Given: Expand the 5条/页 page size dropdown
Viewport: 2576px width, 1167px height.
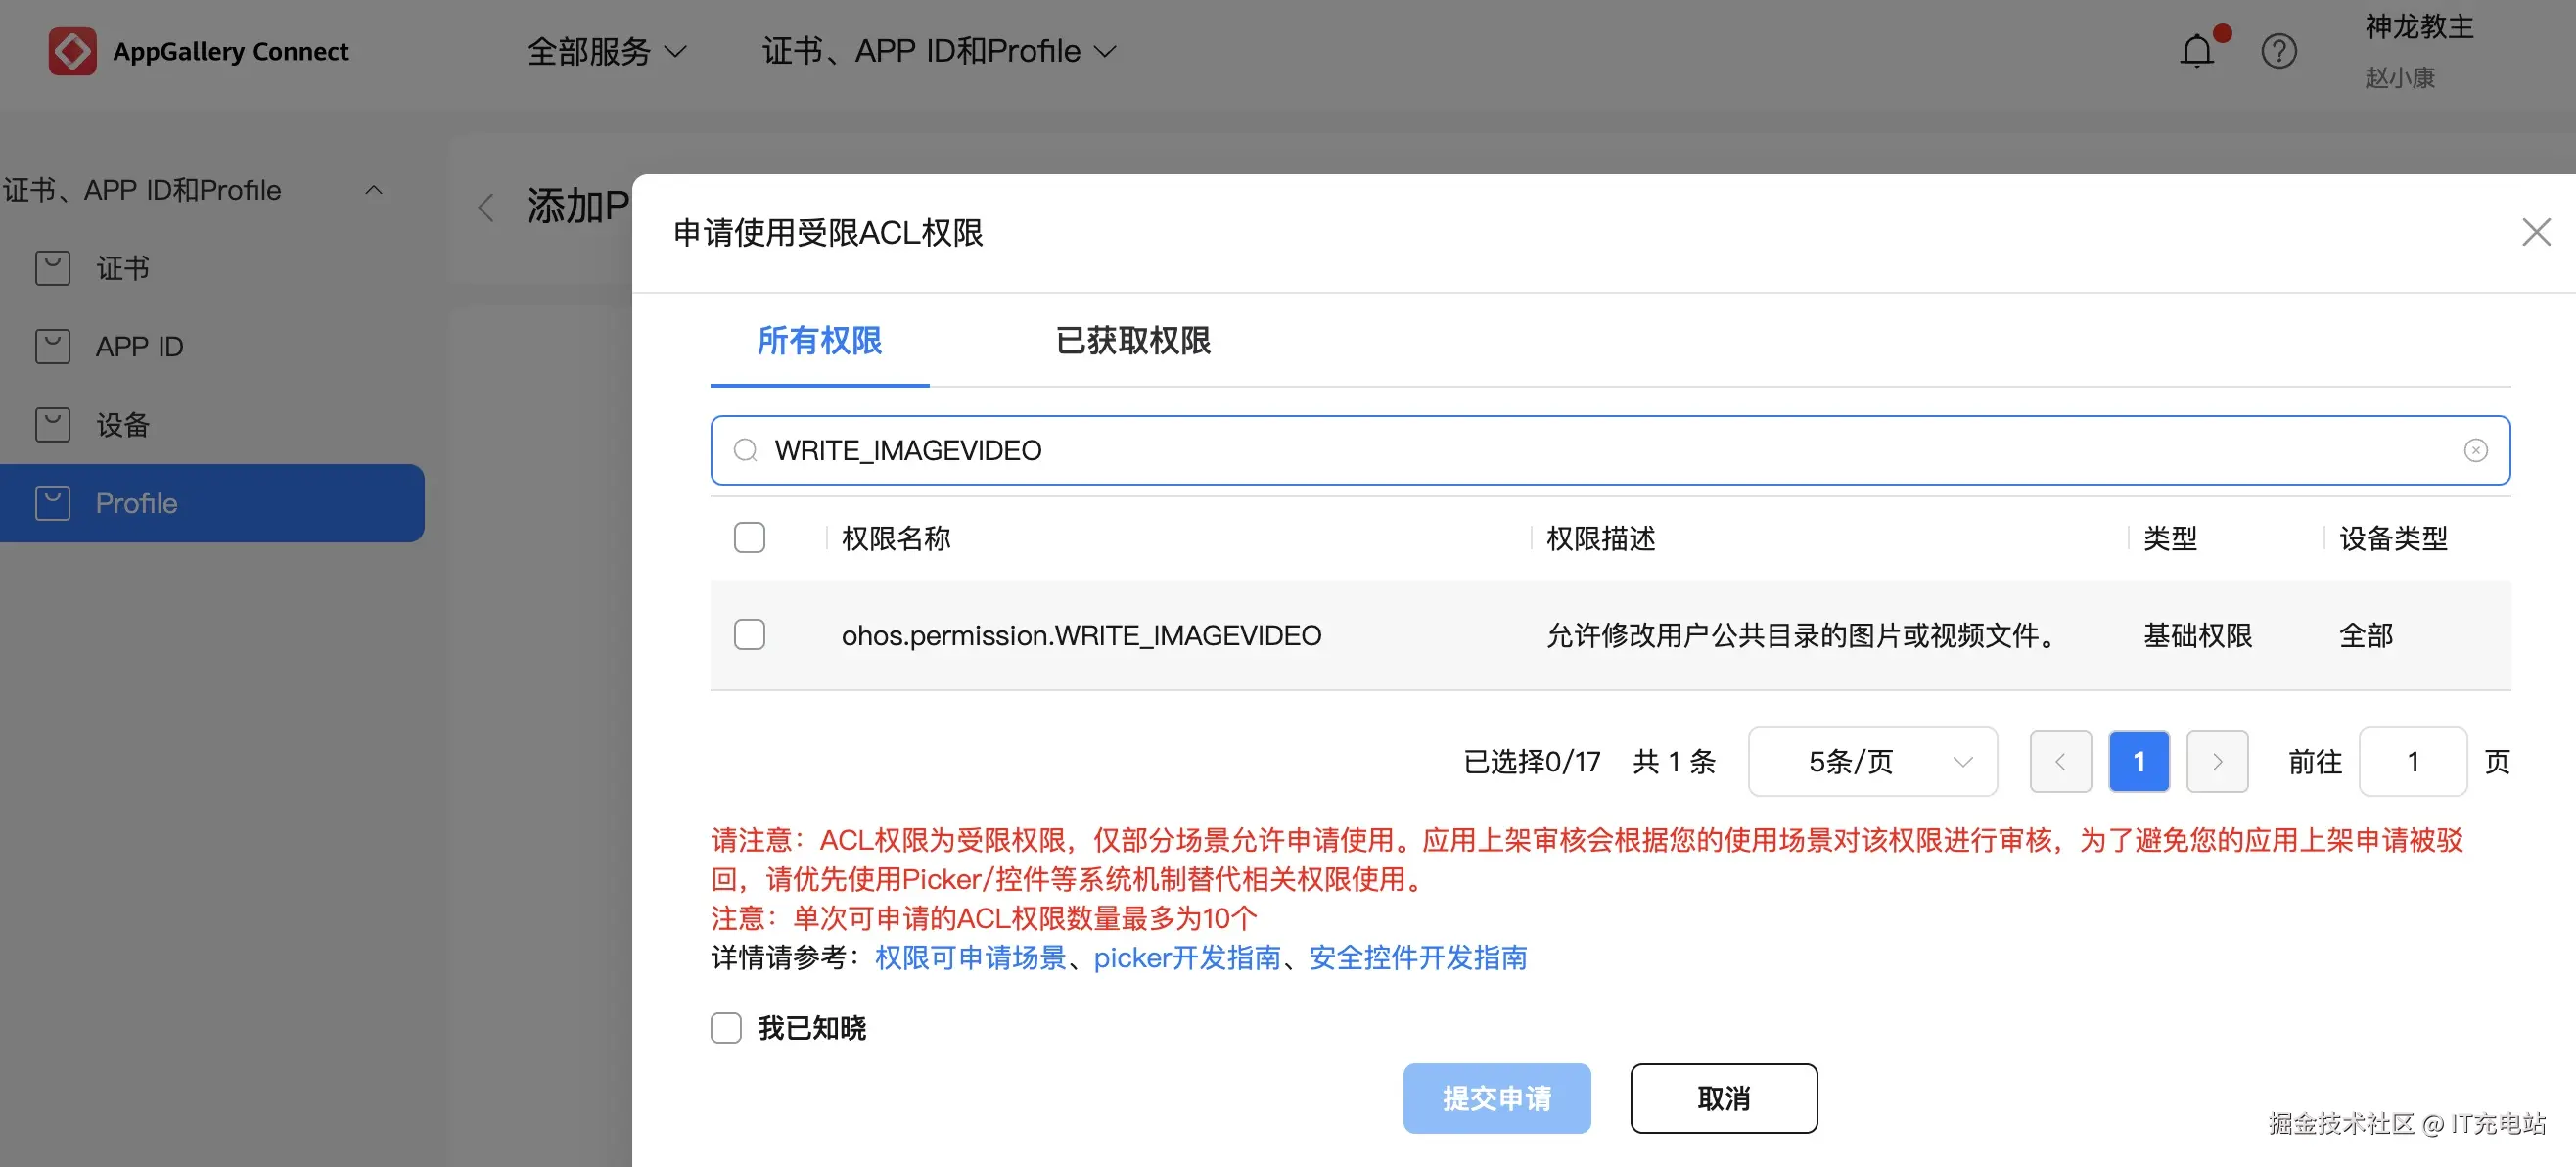Looking at the screenshot, I should 1871,762.
